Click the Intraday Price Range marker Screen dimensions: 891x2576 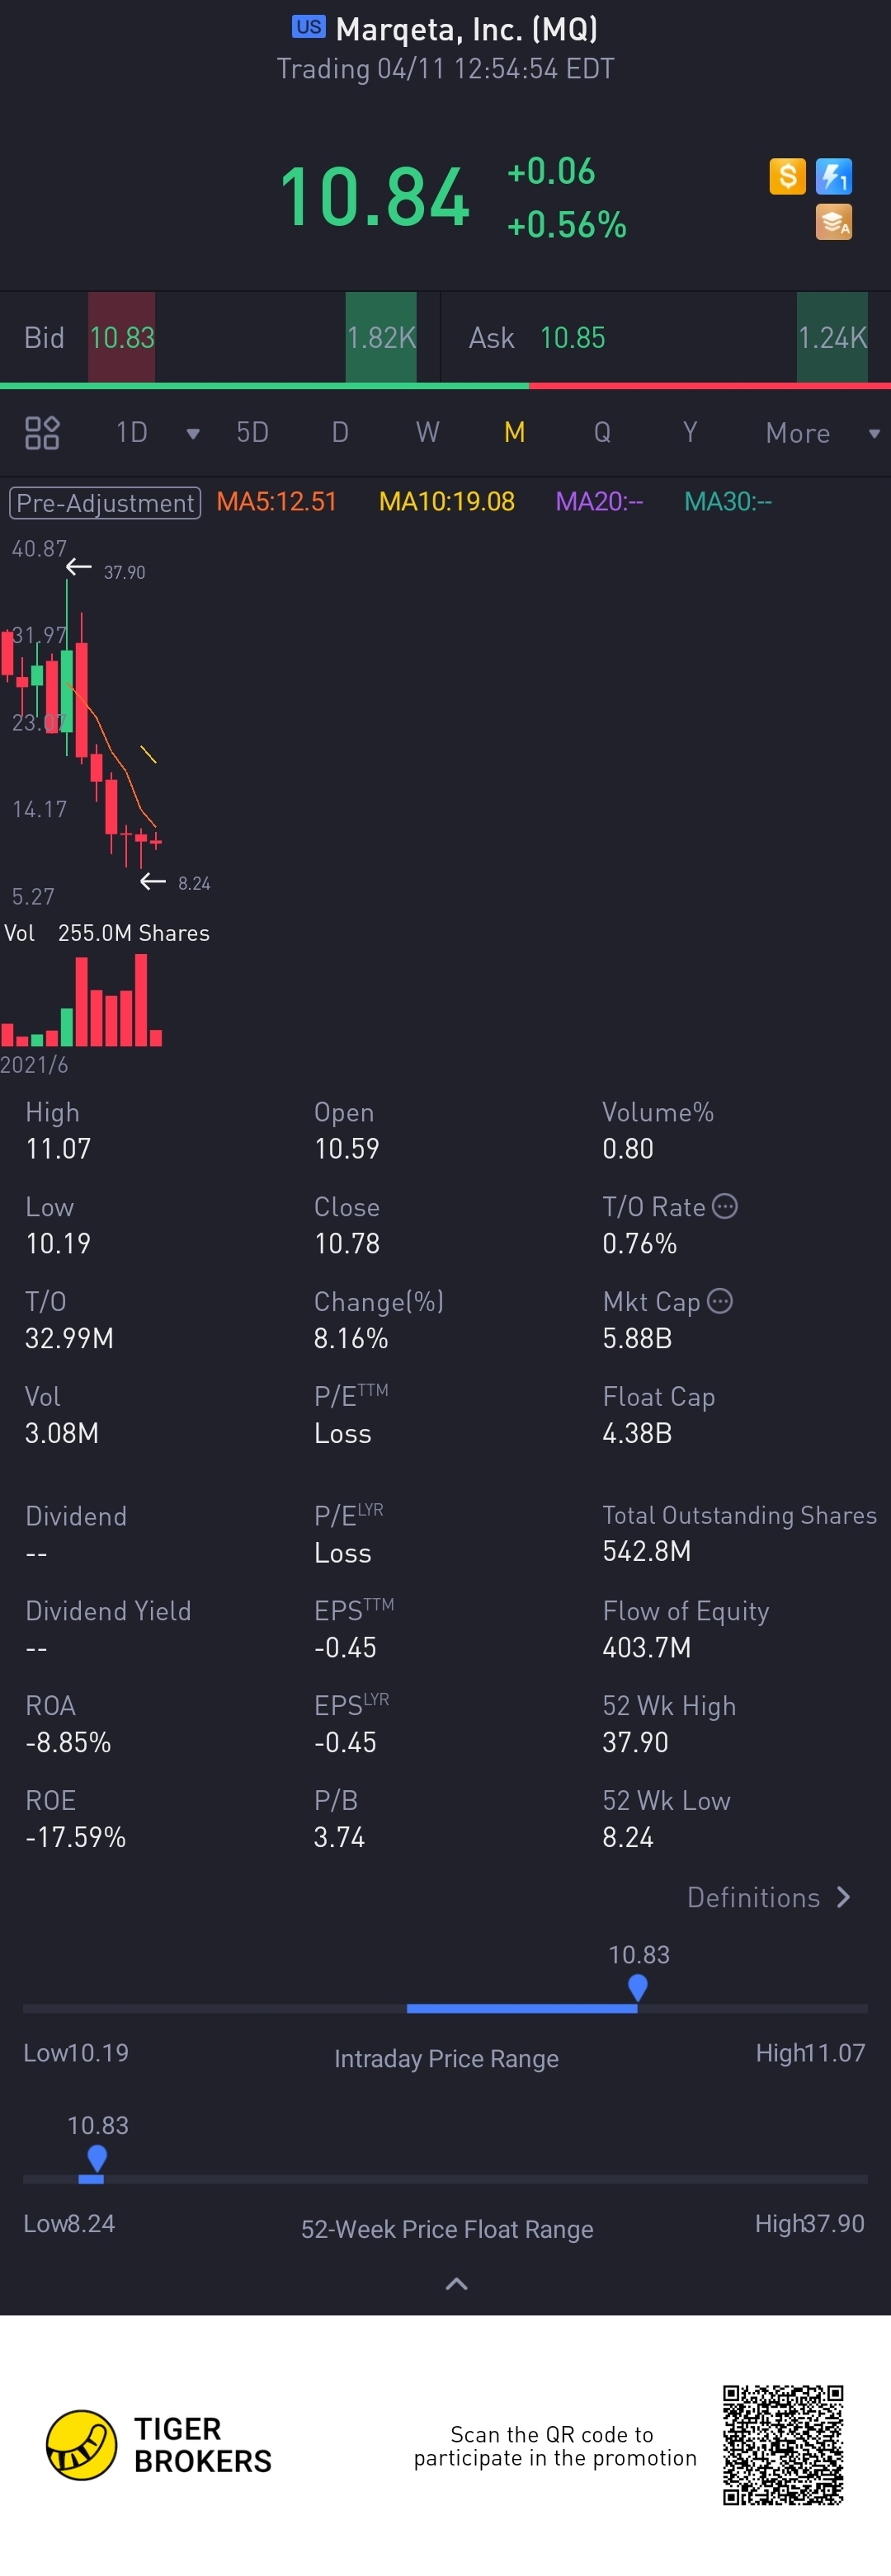(x=637, y=1988)
